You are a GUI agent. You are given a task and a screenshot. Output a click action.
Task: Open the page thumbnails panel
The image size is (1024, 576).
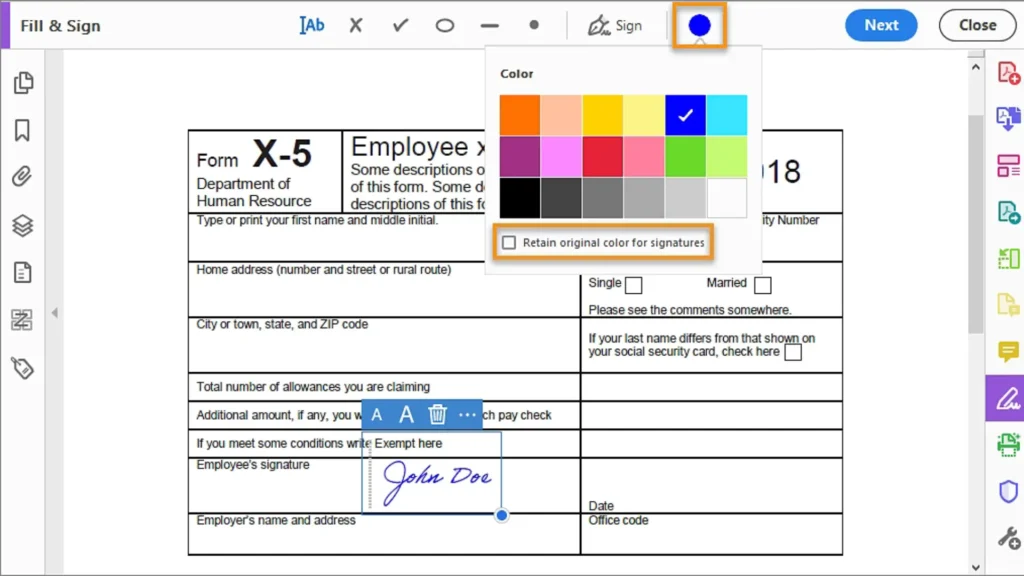click(24, 83)
